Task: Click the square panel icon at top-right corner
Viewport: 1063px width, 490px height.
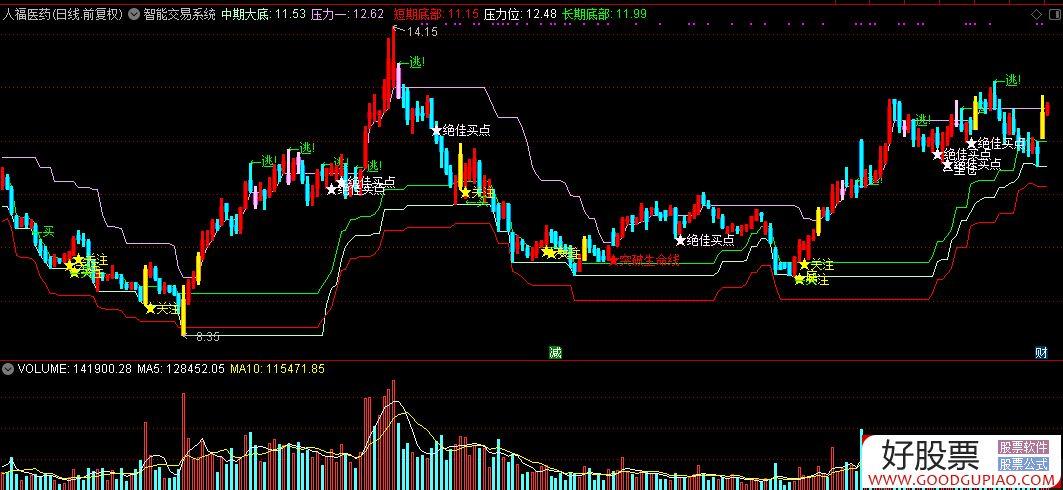Action: 1054,14
